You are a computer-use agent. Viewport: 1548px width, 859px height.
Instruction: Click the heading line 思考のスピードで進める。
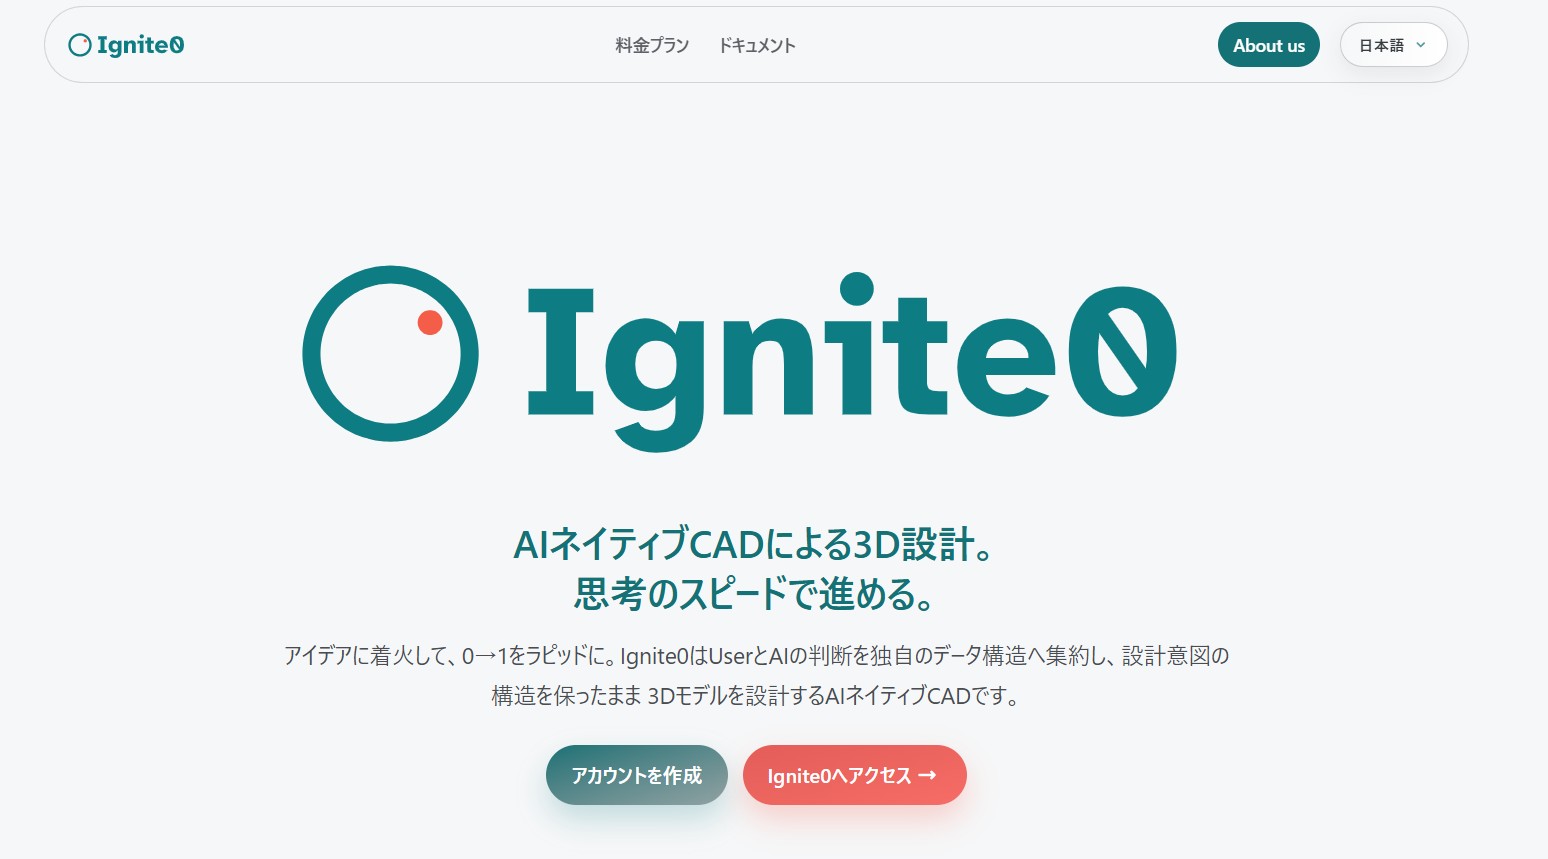(x=755, y=594)
